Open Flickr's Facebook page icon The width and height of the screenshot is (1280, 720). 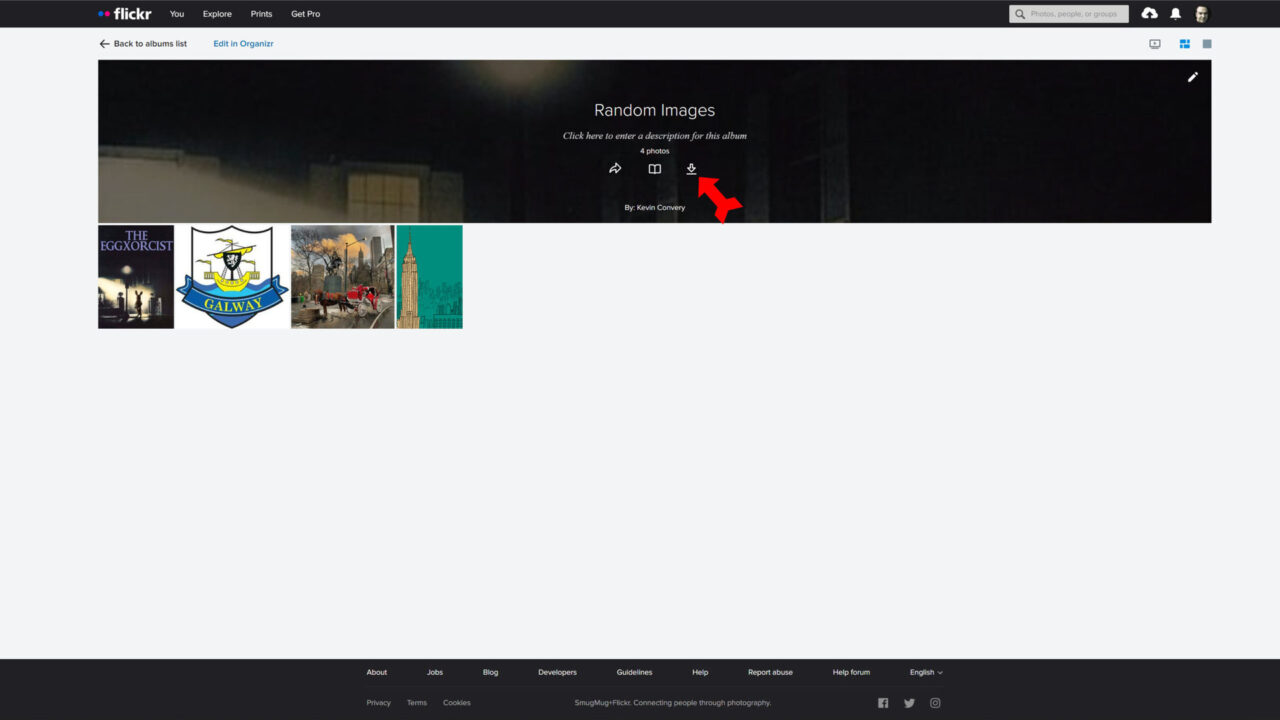click(x=883, y=703)
